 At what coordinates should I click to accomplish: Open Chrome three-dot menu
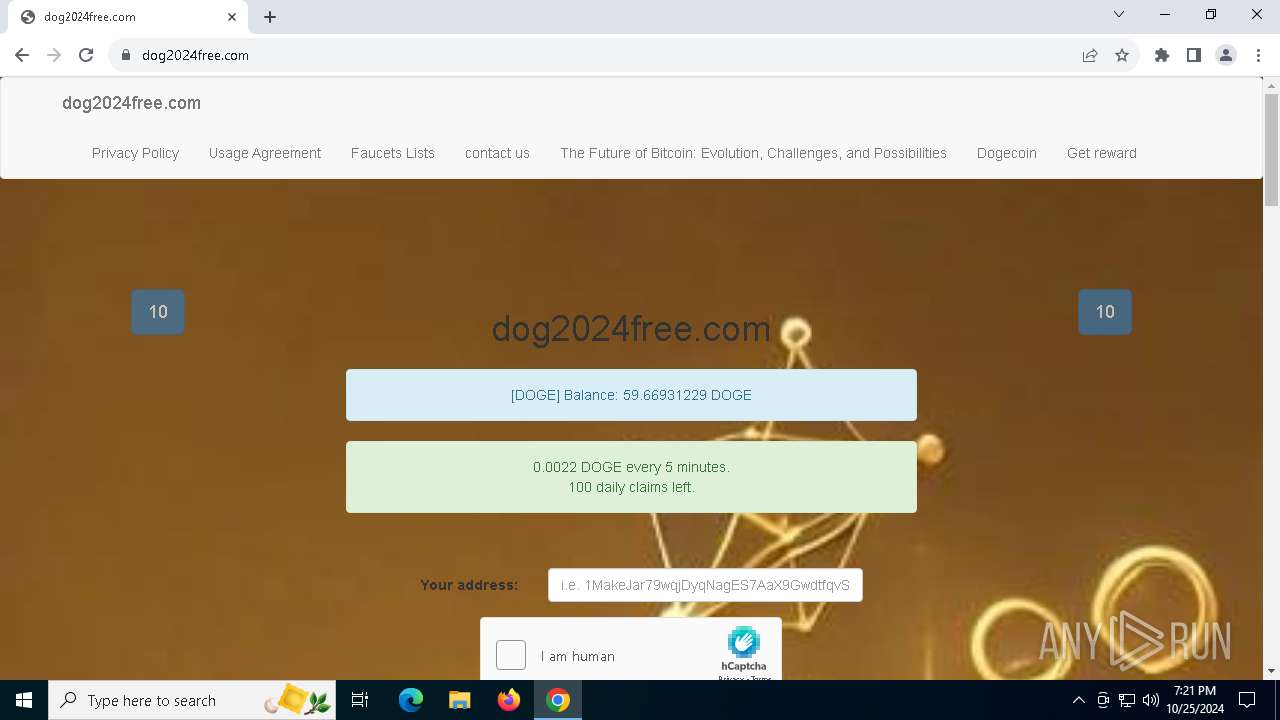tap(1258, 55)
